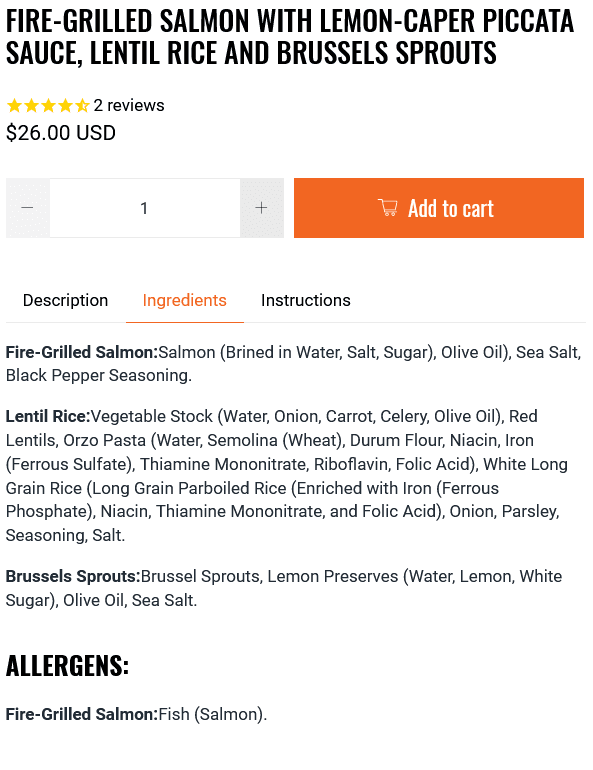Click the Lentil Rice ingredient label
The image size is (593, 770).
[x=48, y=416]
